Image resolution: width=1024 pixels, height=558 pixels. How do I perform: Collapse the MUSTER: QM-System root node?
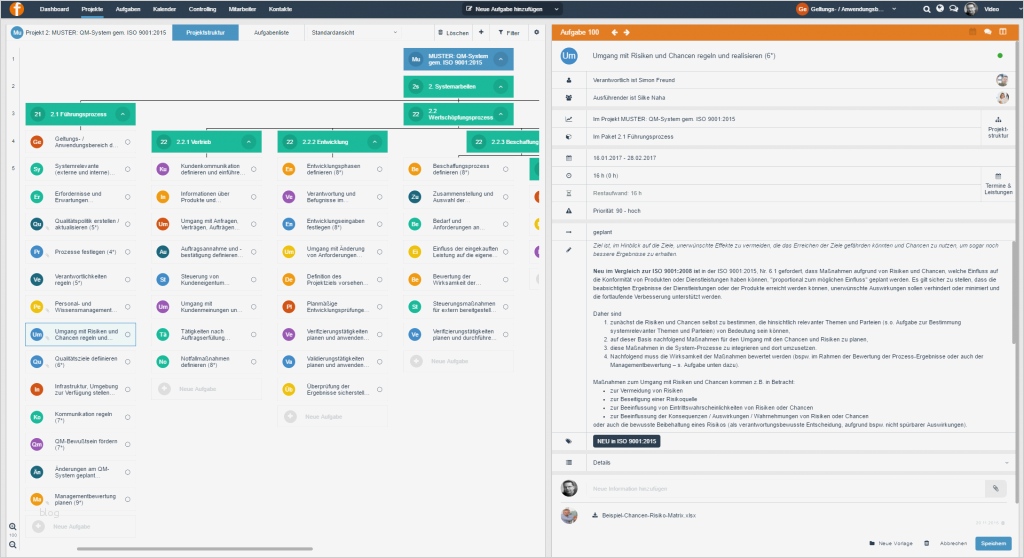tap(500, 59)
